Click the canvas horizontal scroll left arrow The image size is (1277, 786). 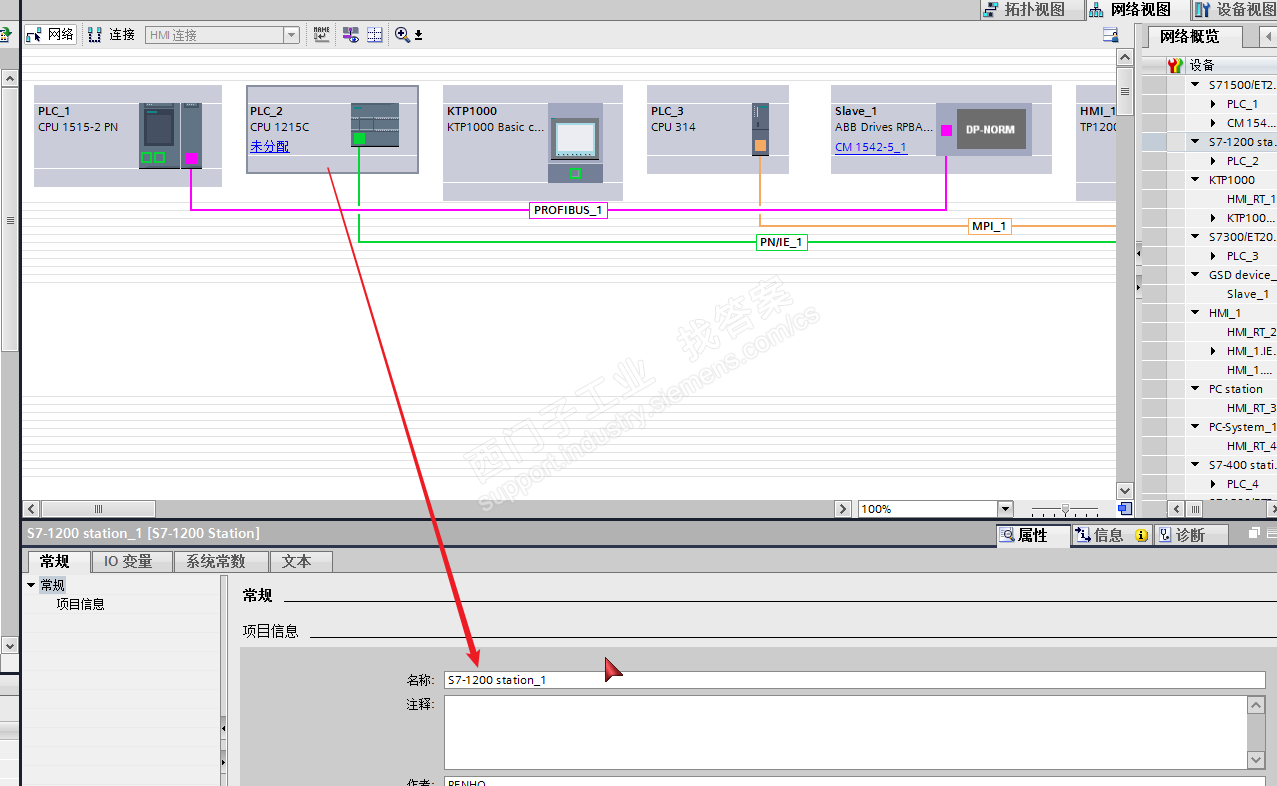(32, 509)
